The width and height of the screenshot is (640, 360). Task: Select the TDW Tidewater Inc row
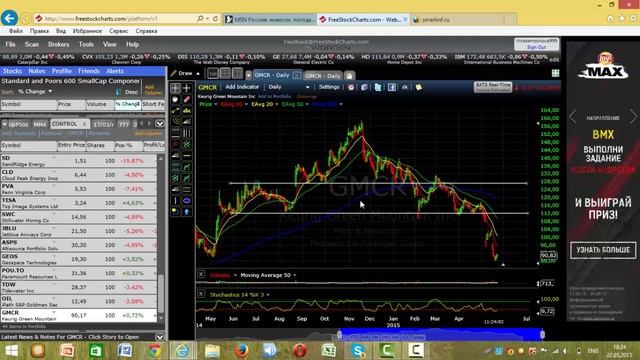pos(78,287)
